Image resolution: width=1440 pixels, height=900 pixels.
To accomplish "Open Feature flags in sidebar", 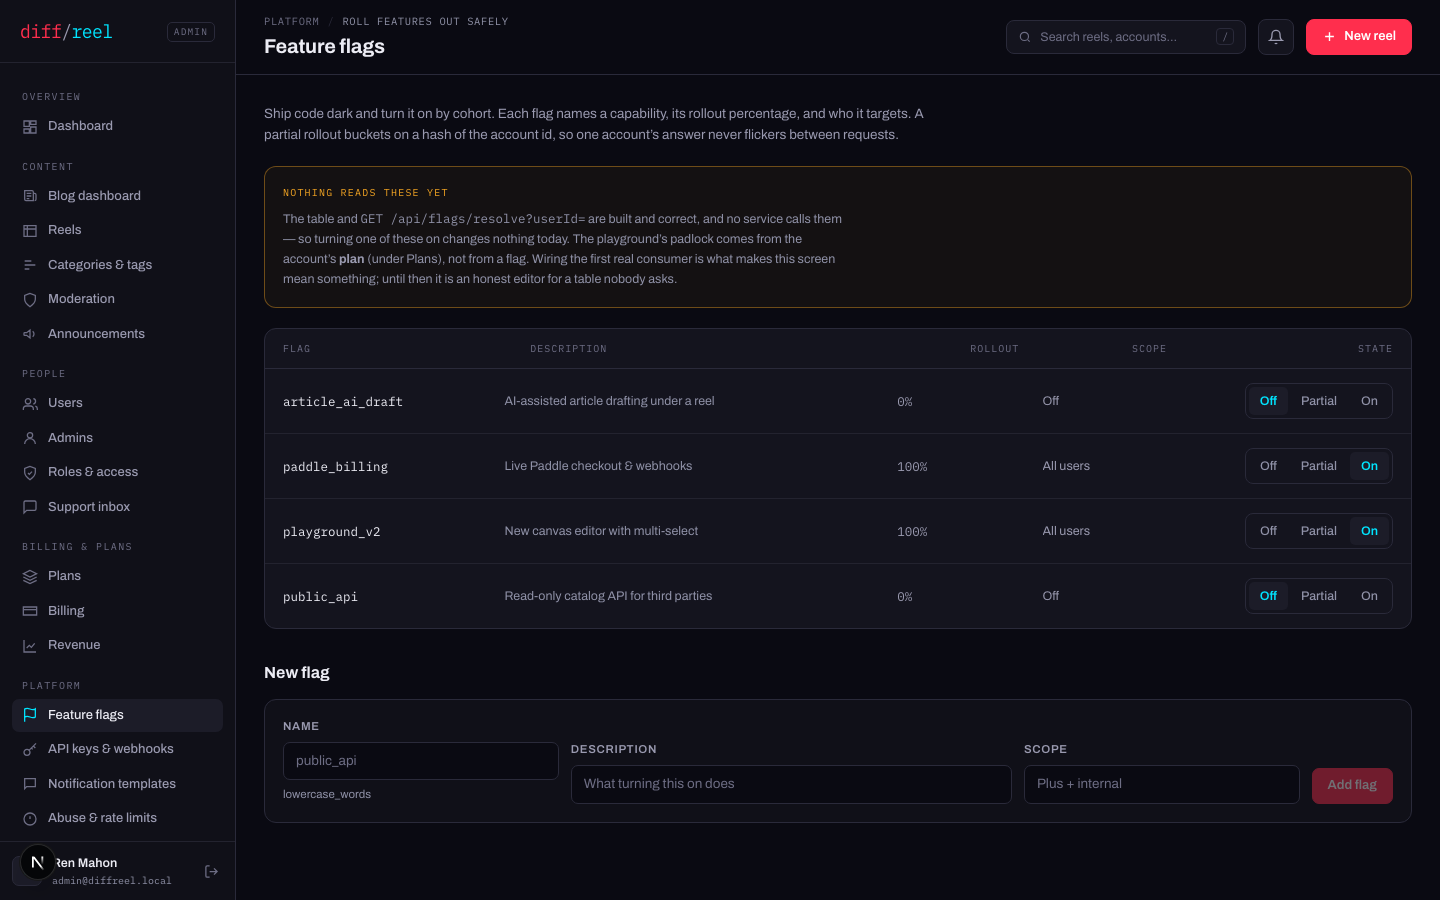I will 117,715.
